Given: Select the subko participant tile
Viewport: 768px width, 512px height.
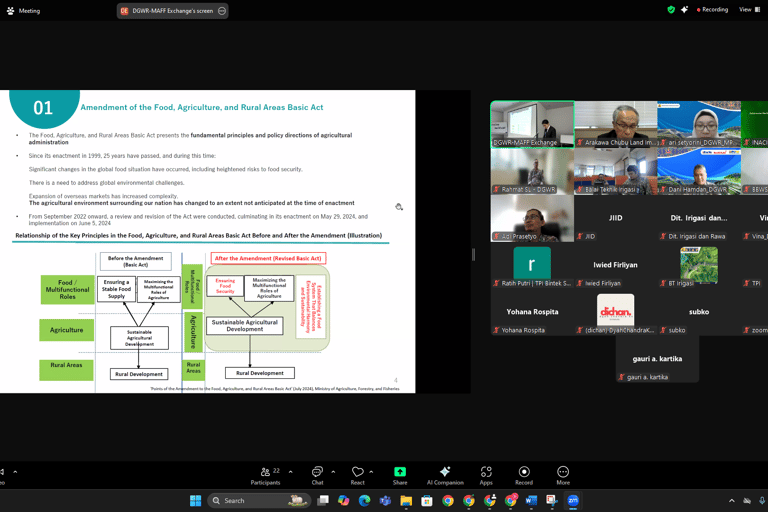Looking at the screenshot, I should [x=699, y=312].
